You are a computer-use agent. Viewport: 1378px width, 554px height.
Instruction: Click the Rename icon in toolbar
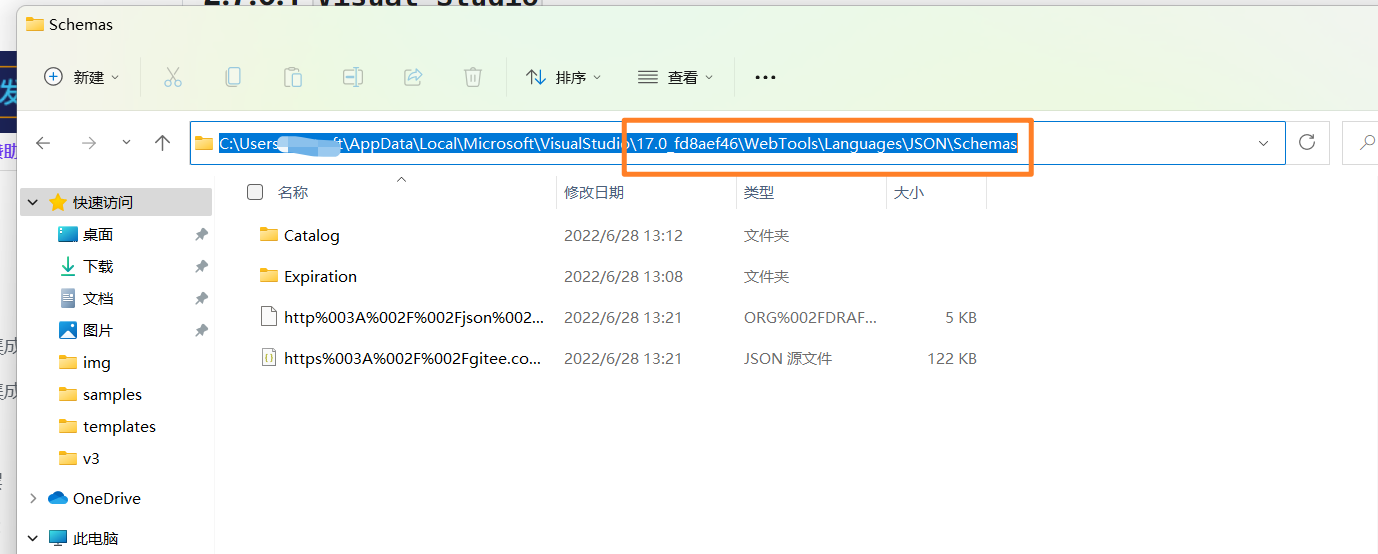(x=352, y=77)
